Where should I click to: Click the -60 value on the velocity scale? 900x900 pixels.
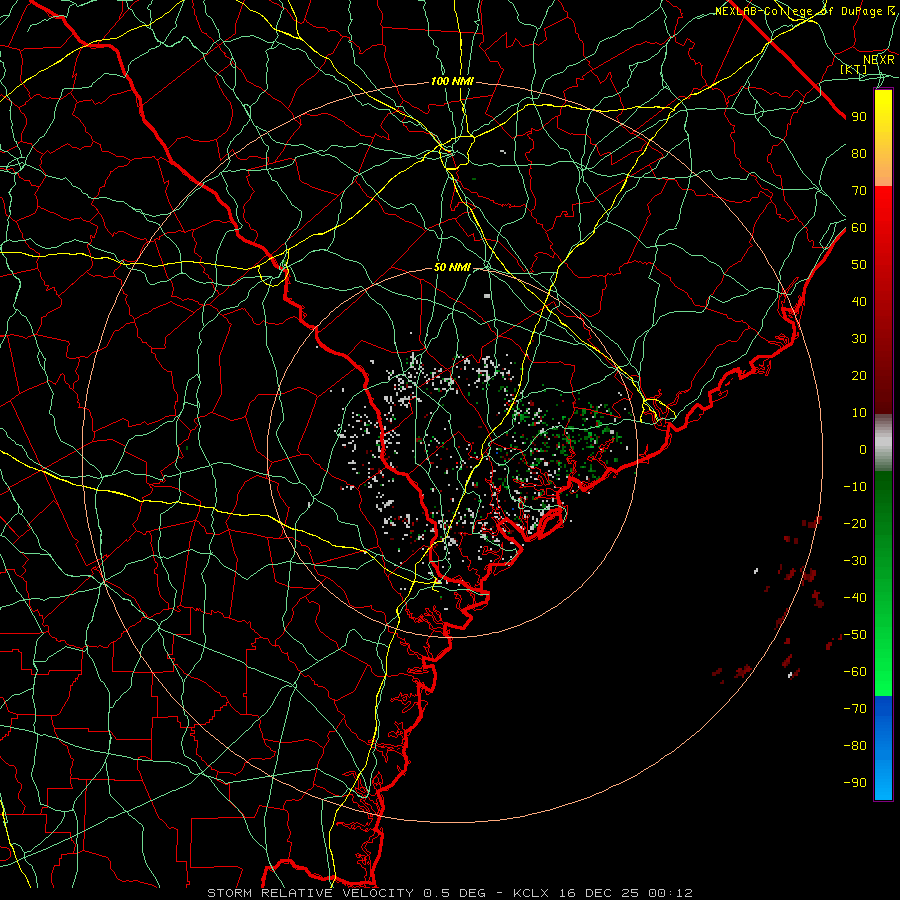click(x=855, y=672)
